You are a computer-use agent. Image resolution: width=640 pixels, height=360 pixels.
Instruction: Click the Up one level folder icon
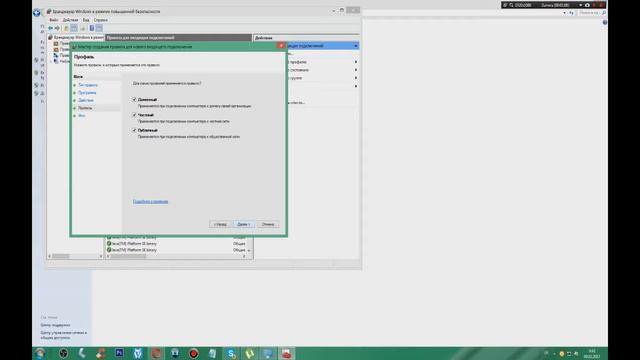click(66, 28)
